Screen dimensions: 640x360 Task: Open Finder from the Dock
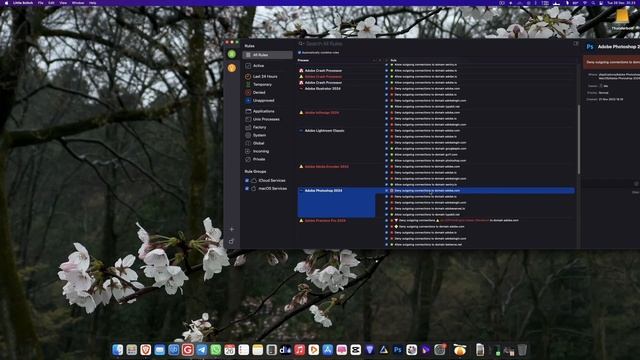coord(118,350)
